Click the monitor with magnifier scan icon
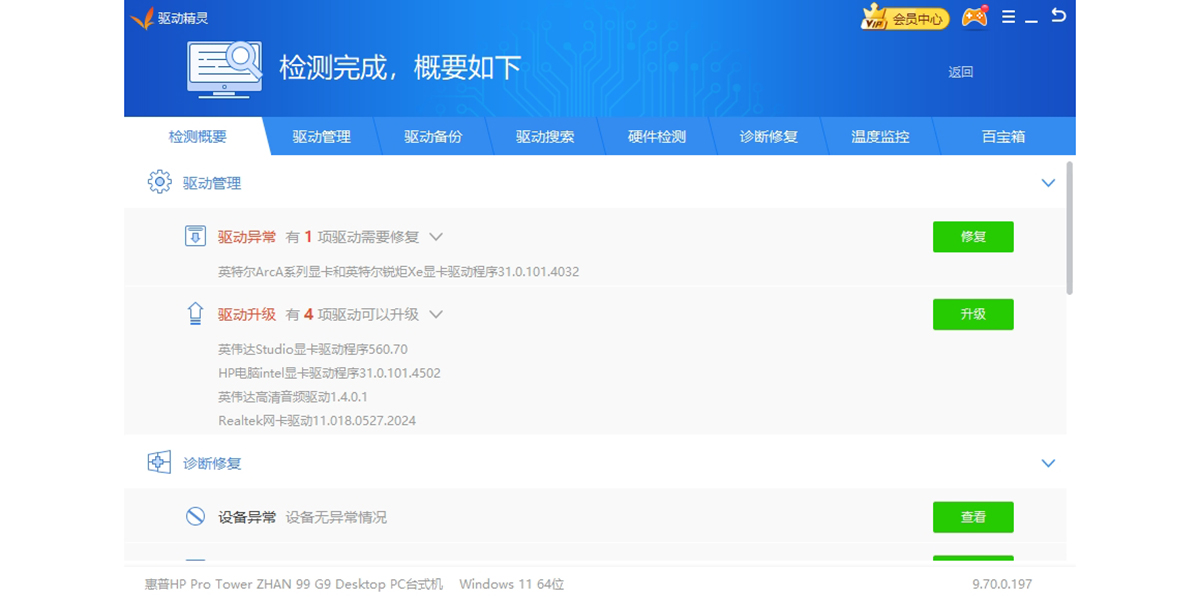 (x=225, y=69)
